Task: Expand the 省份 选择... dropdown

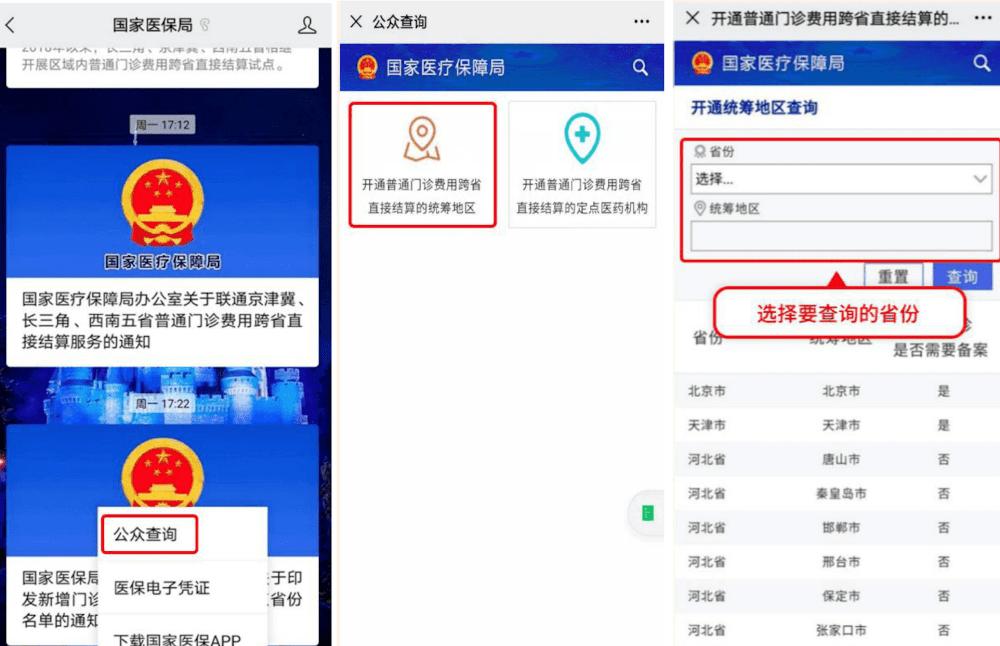Action: pos(841,179)
